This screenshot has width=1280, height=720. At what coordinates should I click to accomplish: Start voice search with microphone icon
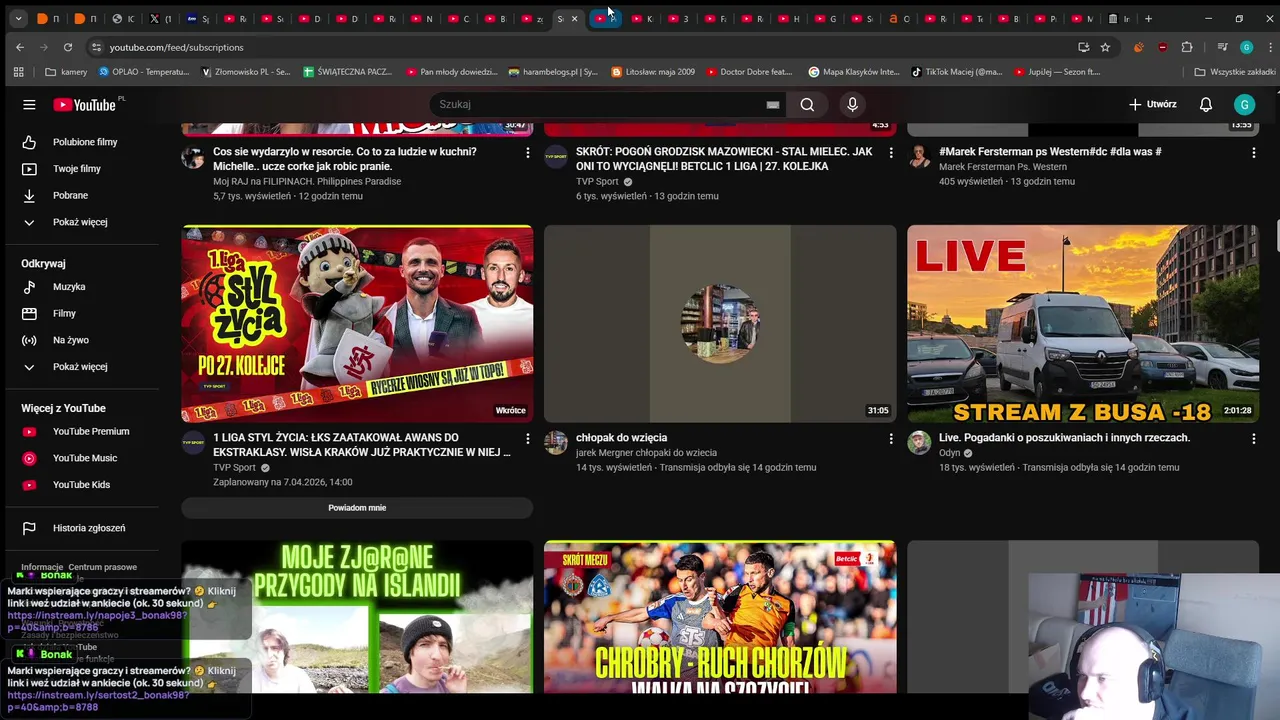point(852,104)
